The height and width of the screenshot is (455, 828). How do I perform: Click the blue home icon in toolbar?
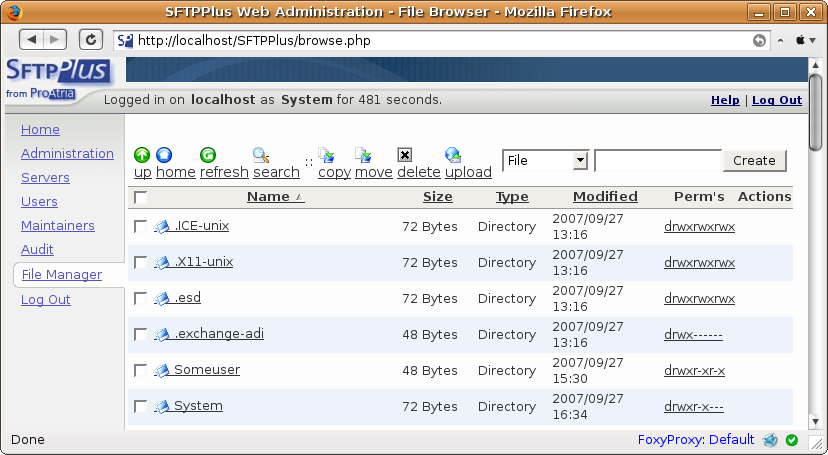(x=164, y=155)
